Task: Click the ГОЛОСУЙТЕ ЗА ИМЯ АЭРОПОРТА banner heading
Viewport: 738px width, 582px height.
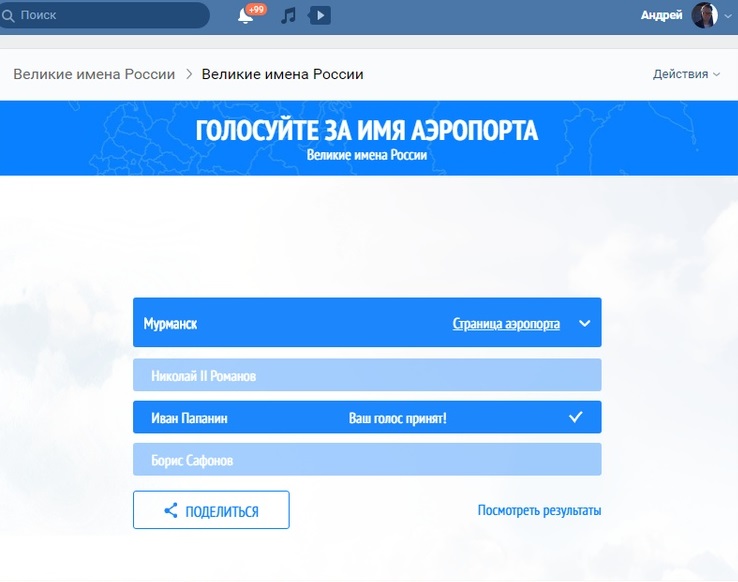Action: pyautogui.click(x=367, y=130)
